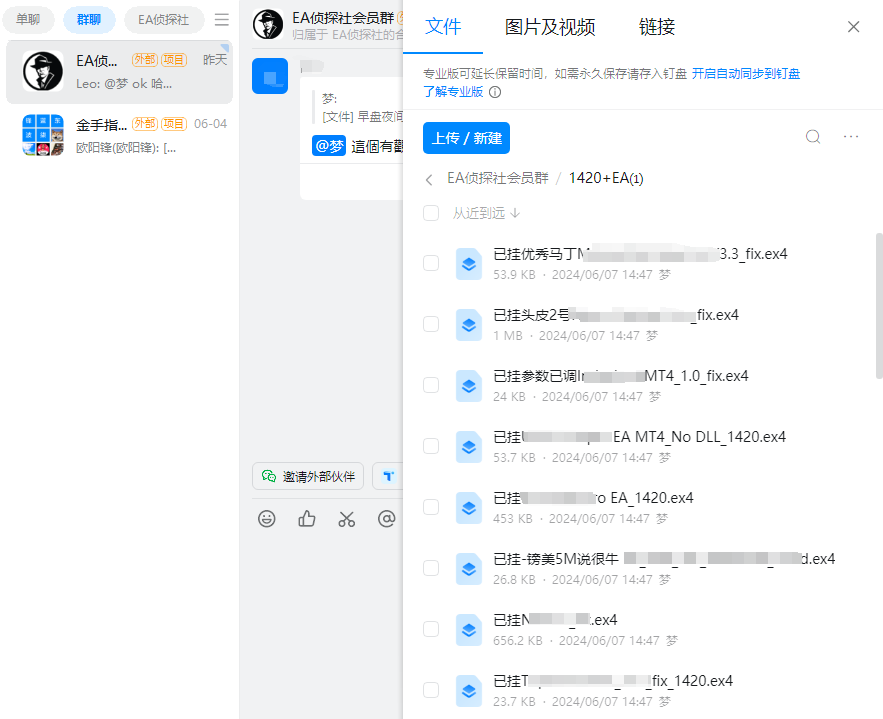Click 邀请外部伙伴 button
Screen dimensions: 883x719
coord(308,476)
